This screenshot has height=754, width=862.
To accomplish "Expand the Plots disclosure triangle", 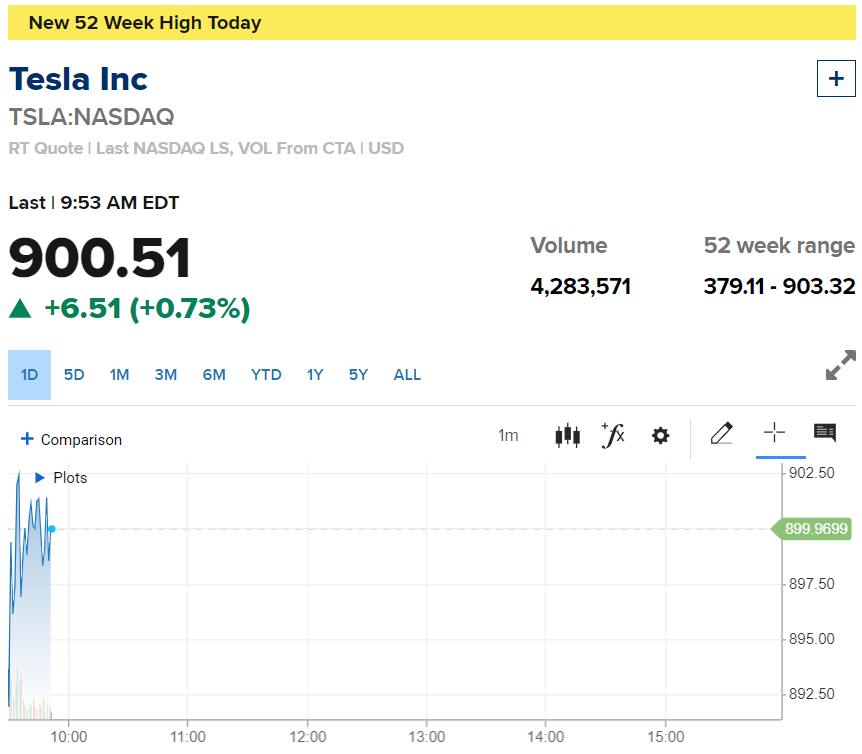I will (40, 478).
